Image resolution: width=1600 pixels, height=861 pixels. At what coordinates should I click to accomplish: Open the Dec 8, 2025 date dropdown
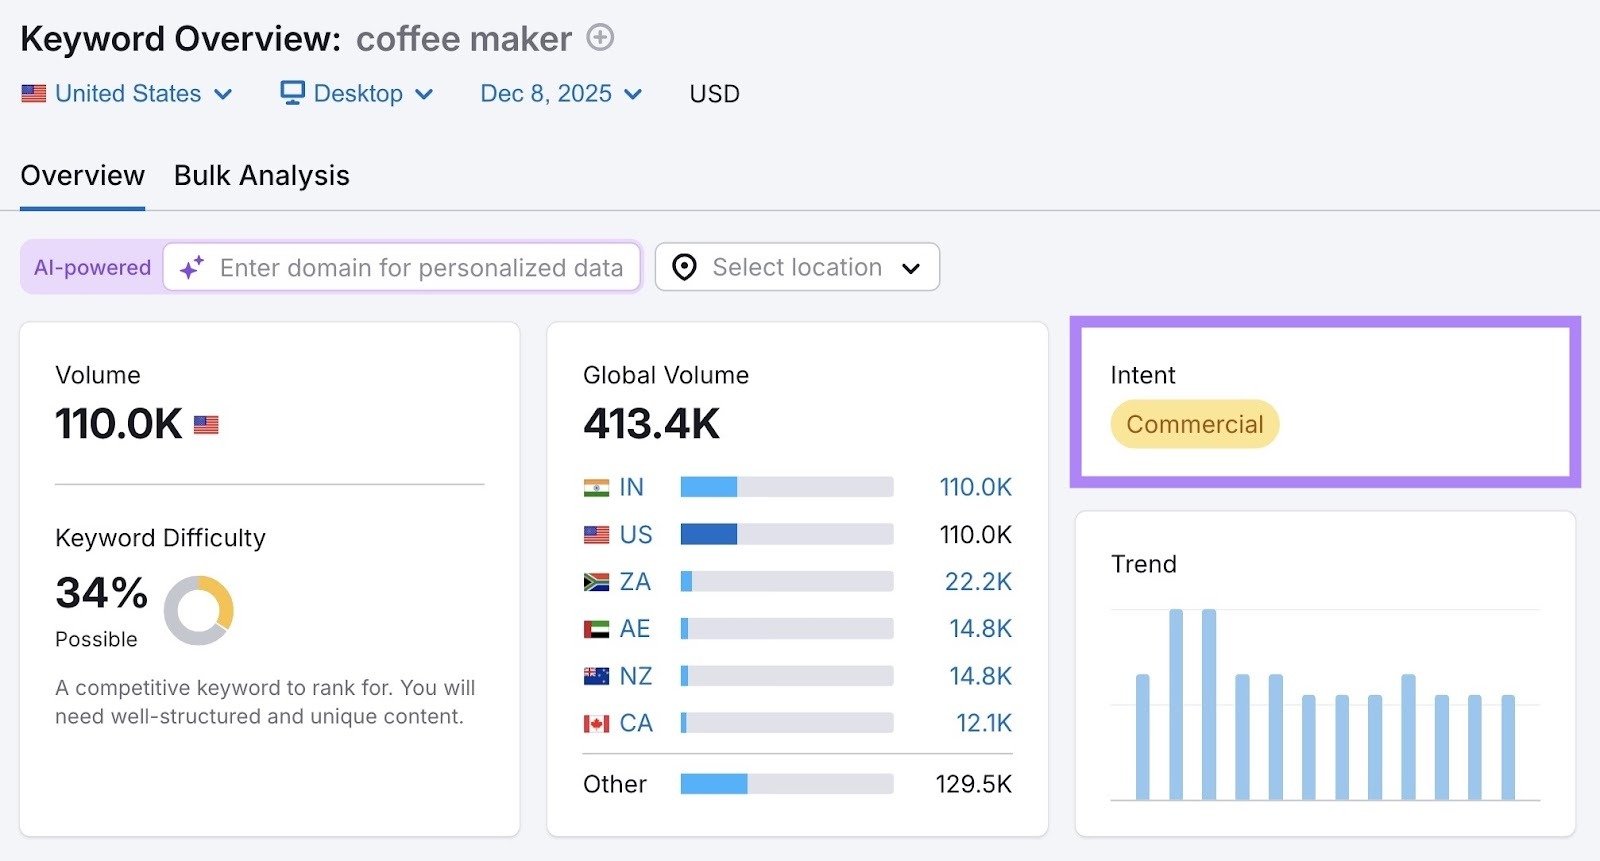[x=561, y=94]
